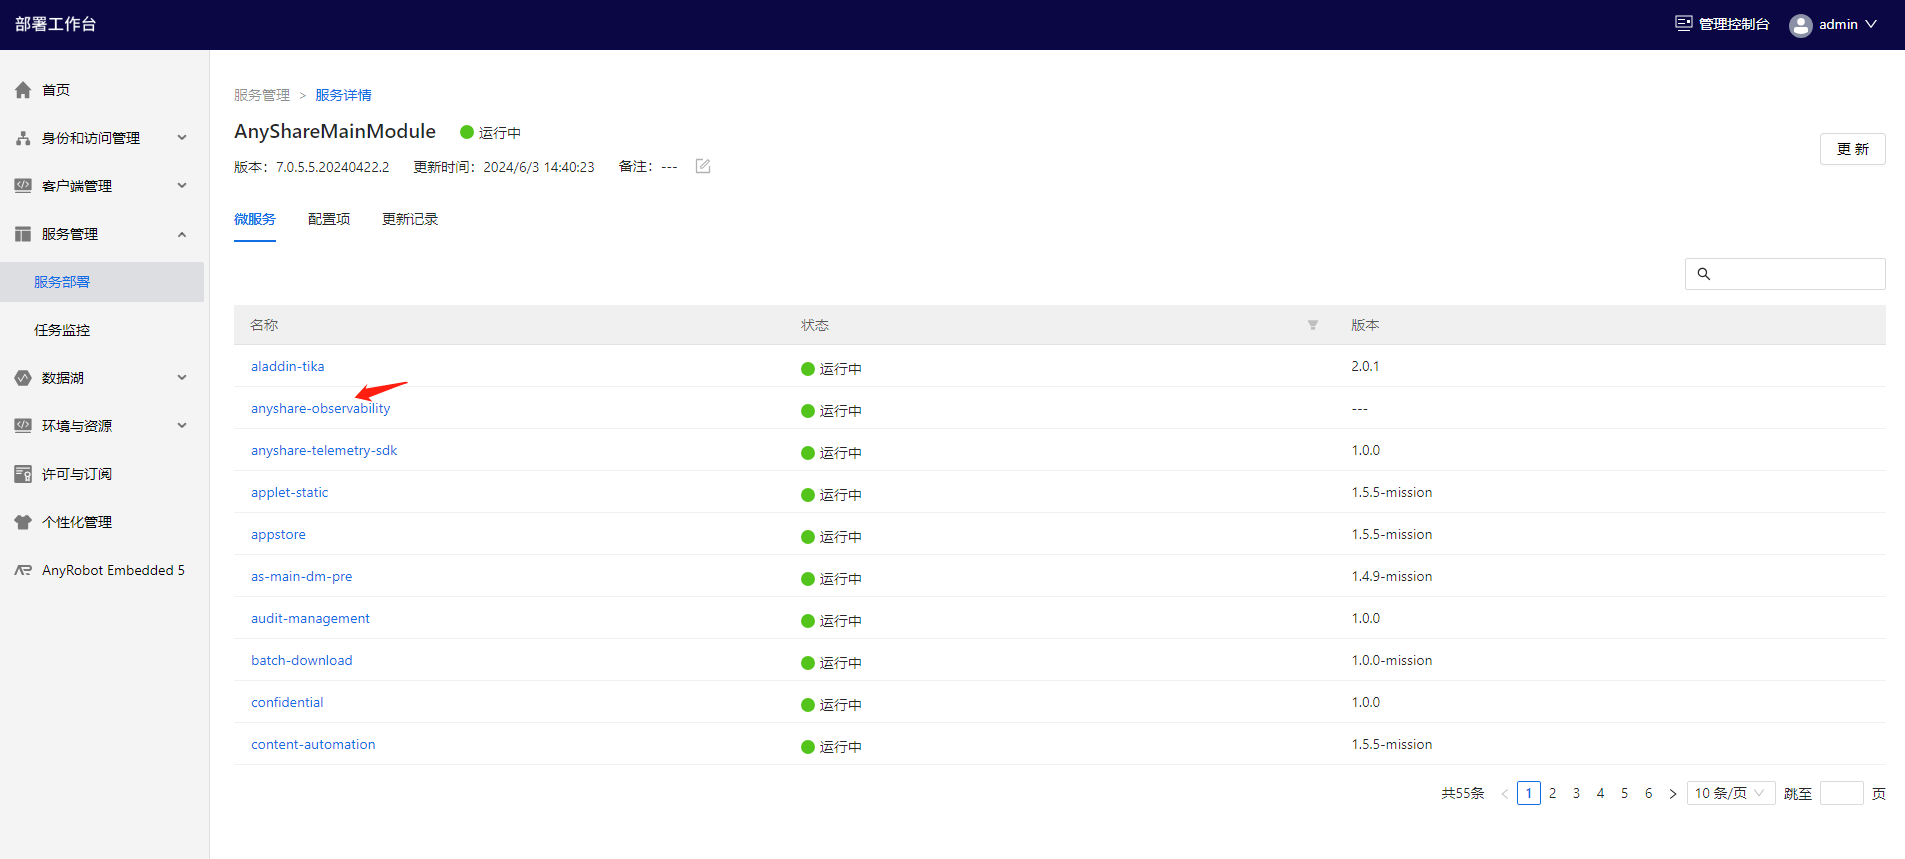Open 管理控制台 link in header
This screenshot has width=1905, height=859.
1734,24
